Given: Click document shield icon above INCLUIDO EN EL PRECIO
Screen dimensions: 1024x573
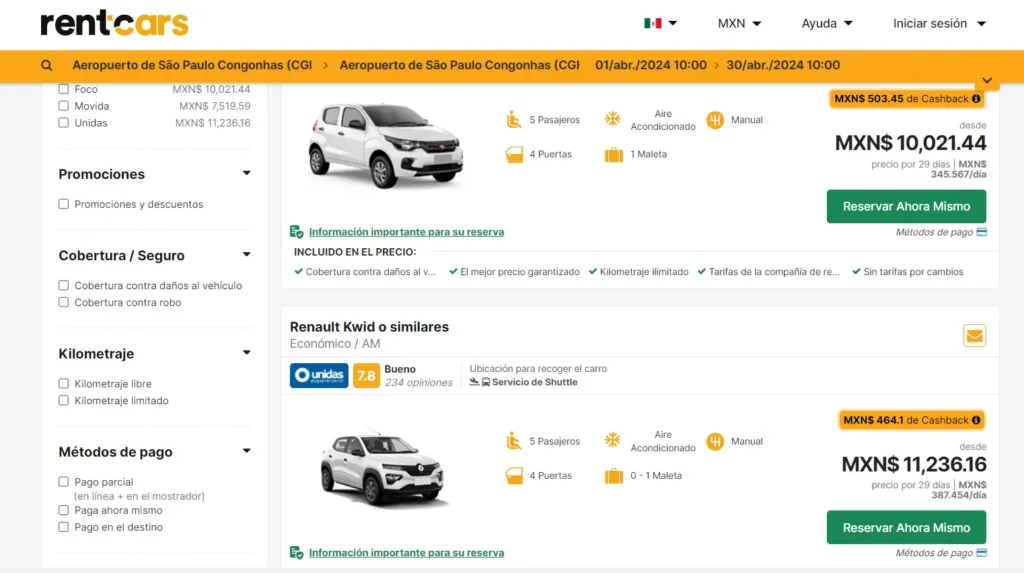Looking at the screenshot, I should click(x=296, y=232).
